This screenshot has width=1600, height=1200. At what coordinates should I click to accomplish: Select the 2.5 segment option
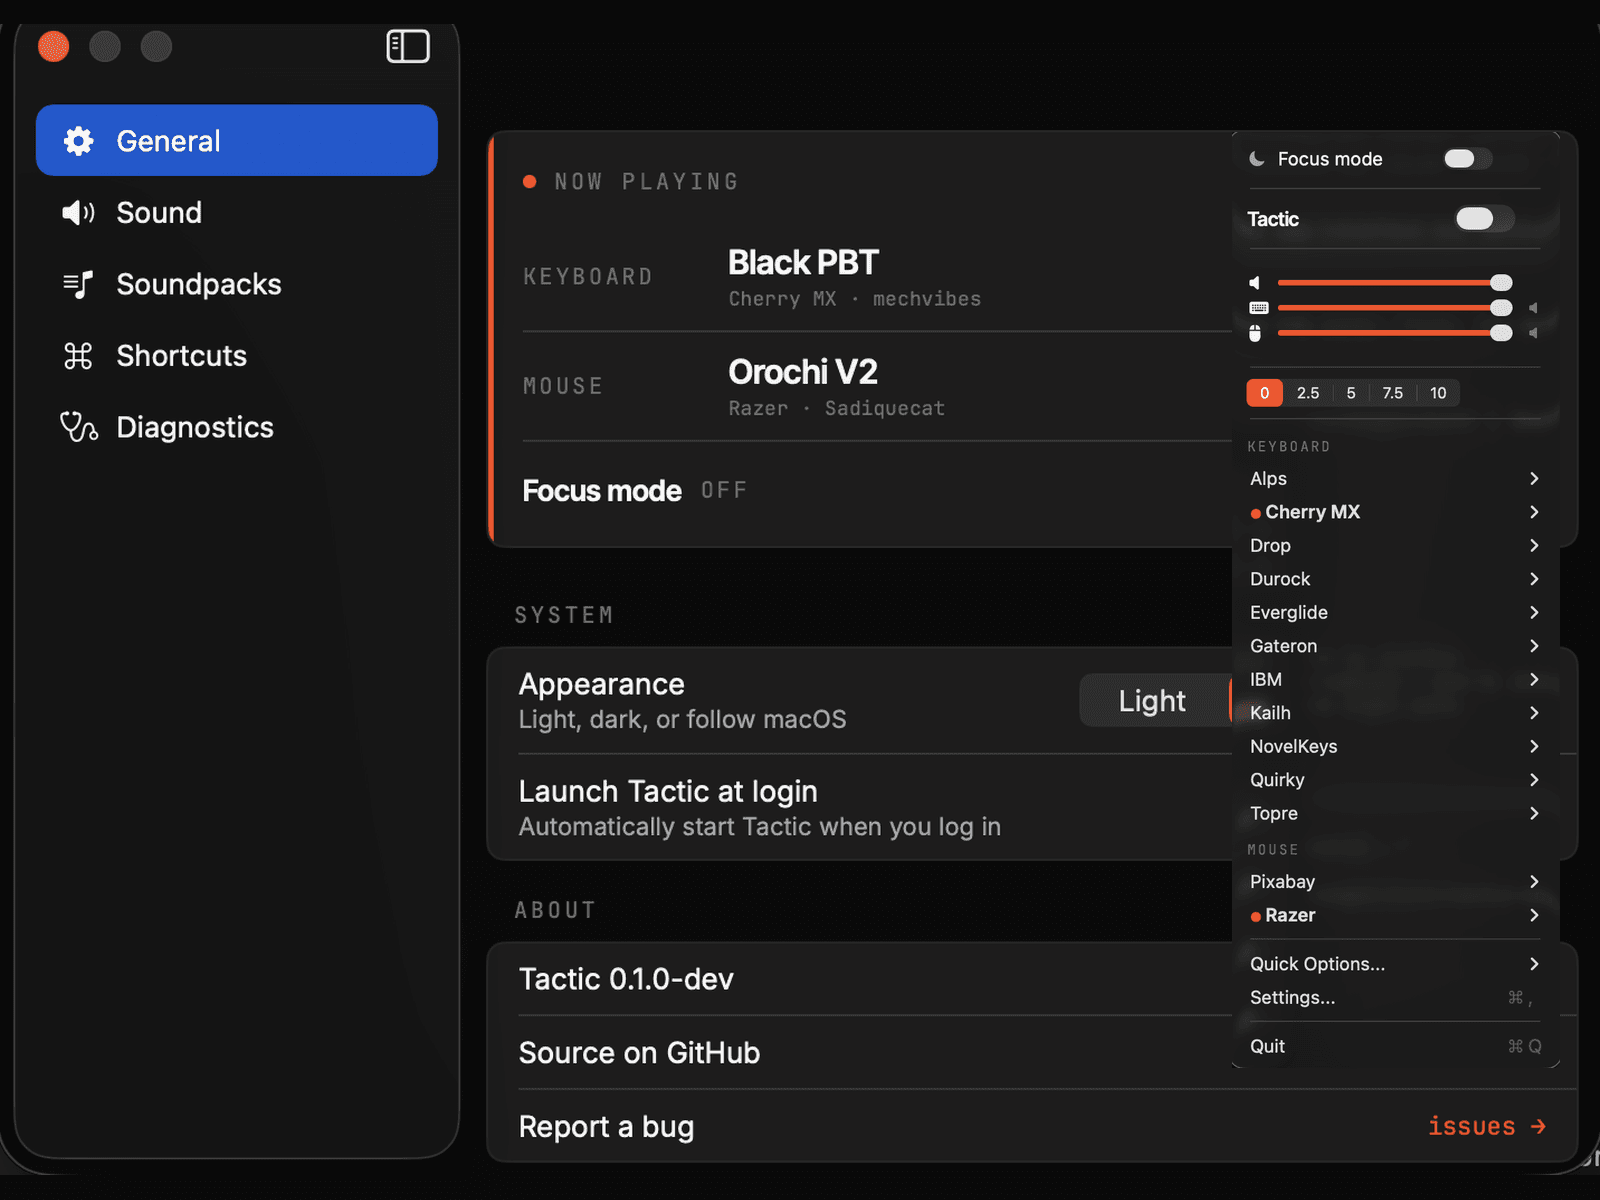click(x=1308, y=393)
